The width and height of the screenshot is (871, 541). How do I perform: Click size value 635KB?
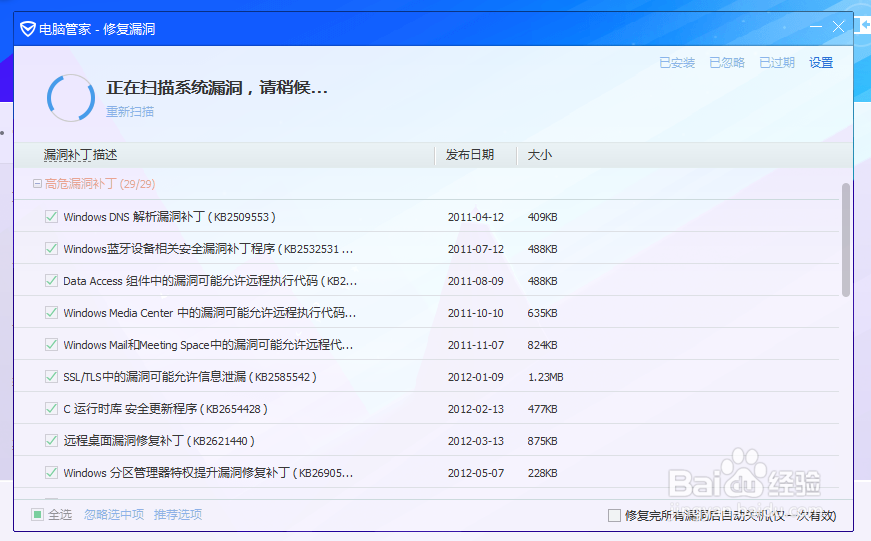pos(542,313)
